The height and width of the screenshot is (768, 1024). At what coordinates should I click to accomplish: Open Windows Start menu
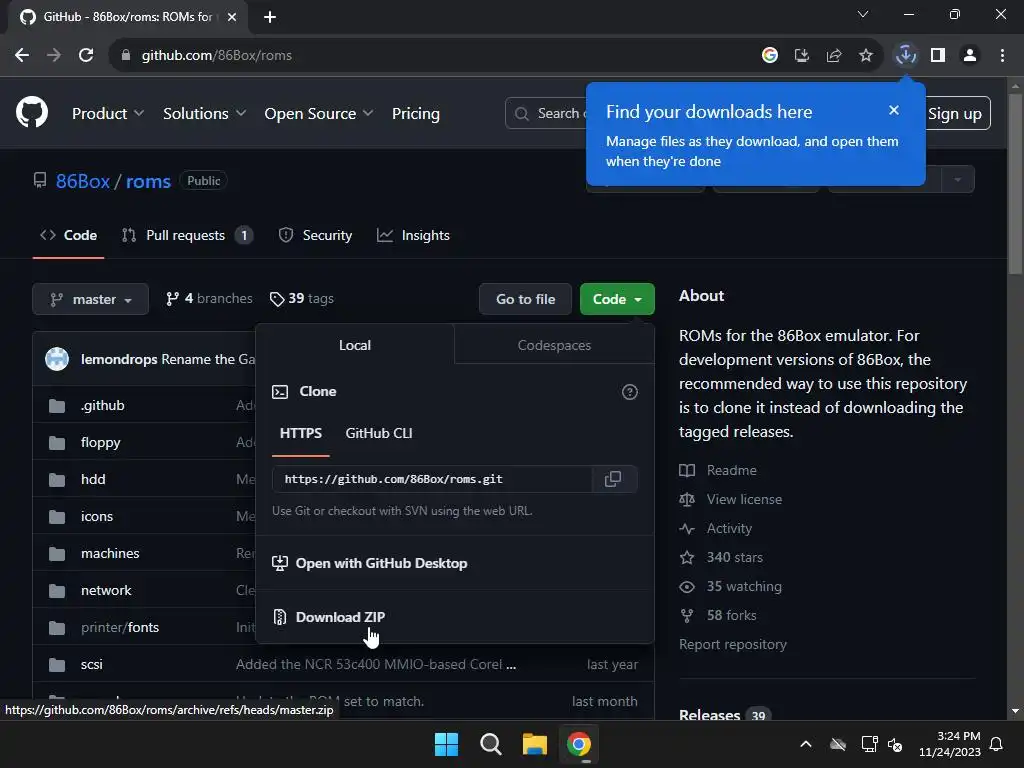[x=446, y=744]
